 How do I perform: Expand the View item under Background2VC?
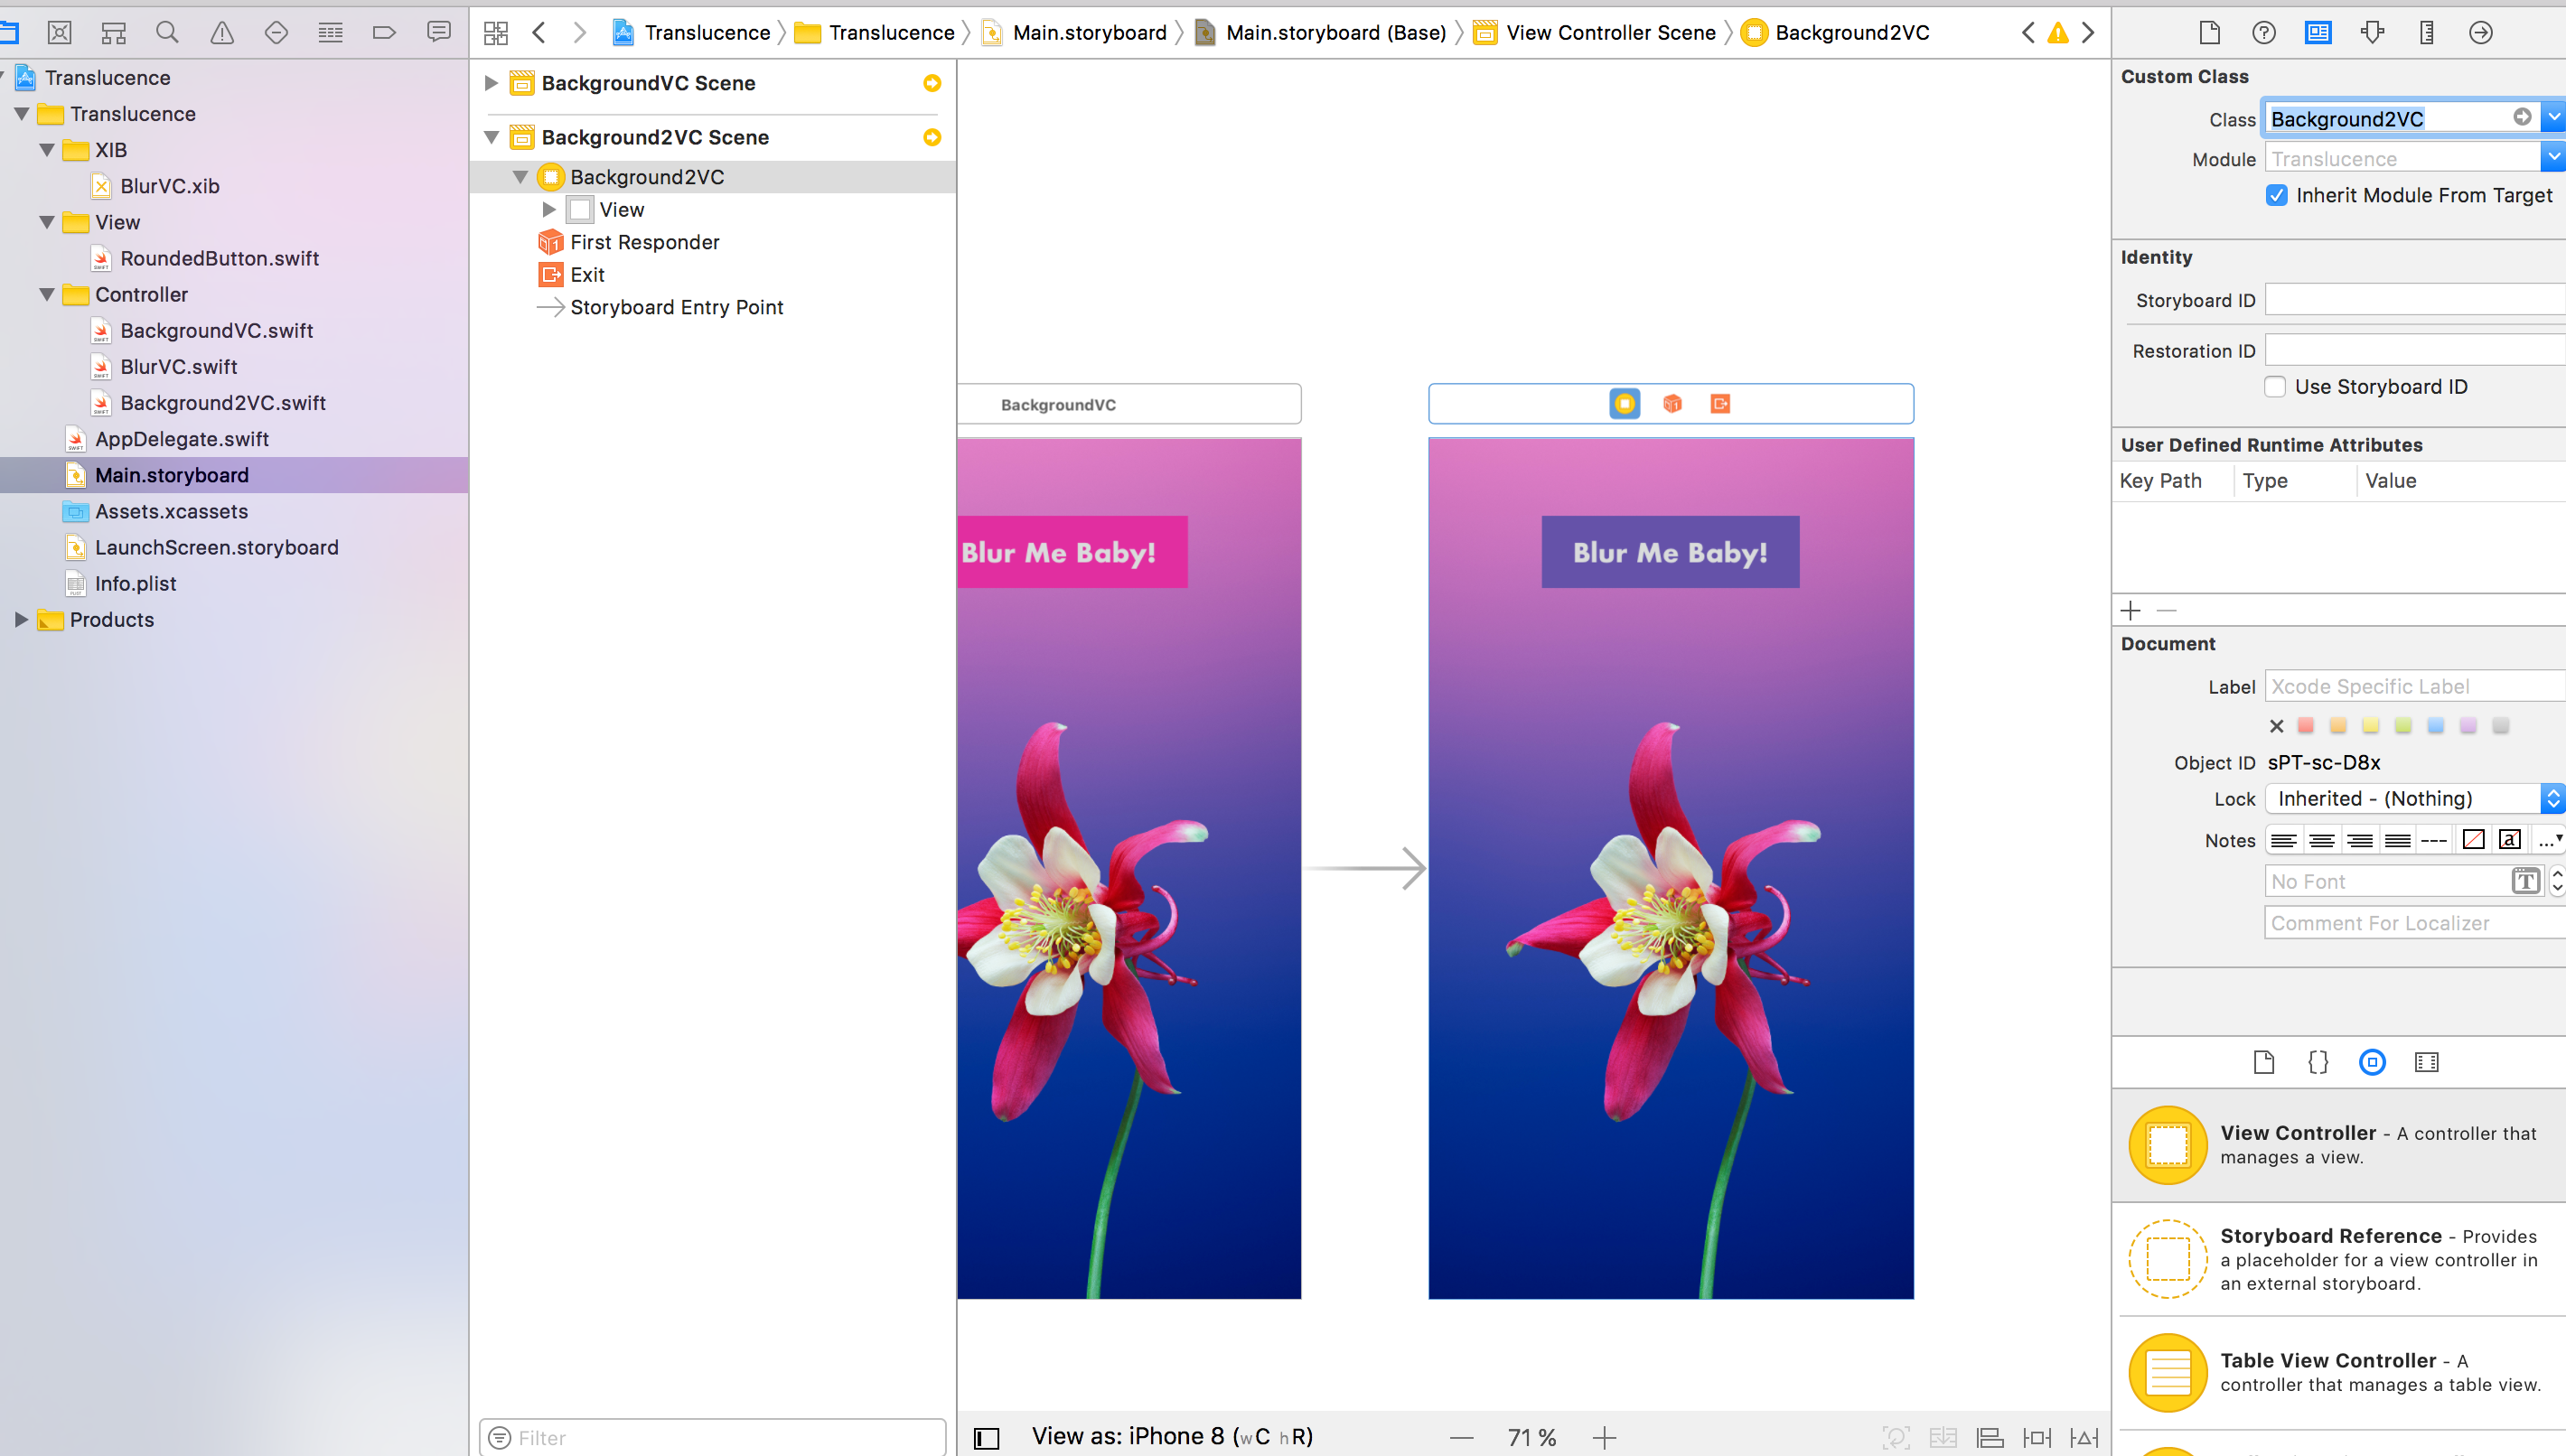(549, 209)
